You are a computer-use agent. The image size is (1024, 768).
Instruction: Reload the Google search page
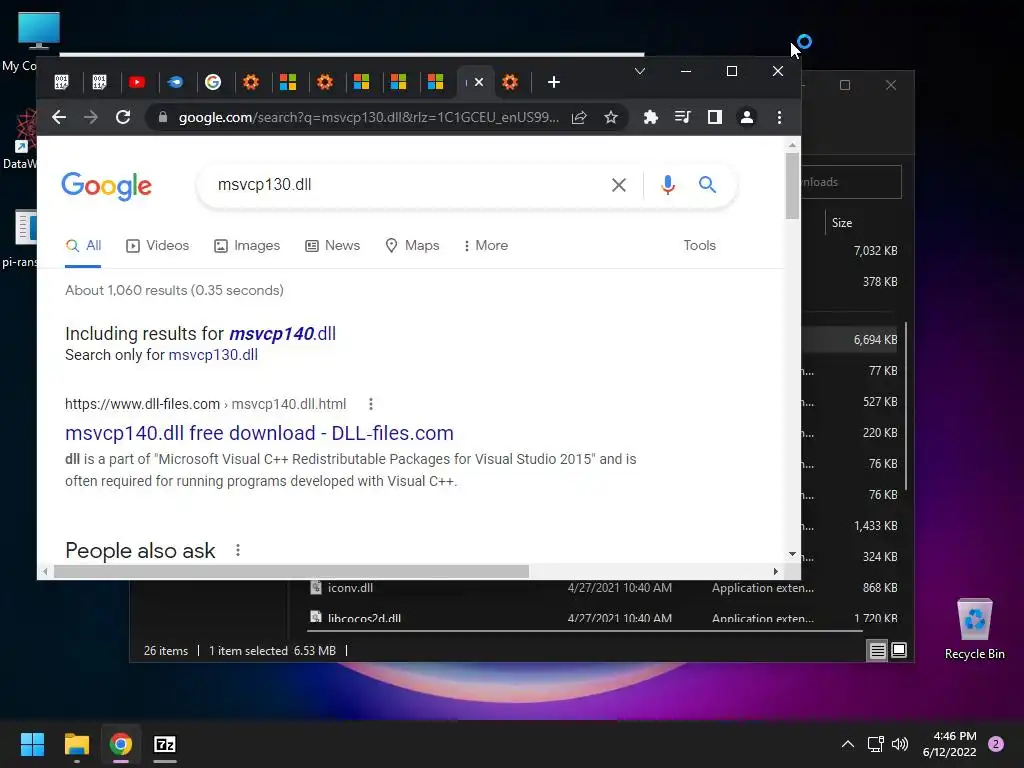tap(123, 118)
